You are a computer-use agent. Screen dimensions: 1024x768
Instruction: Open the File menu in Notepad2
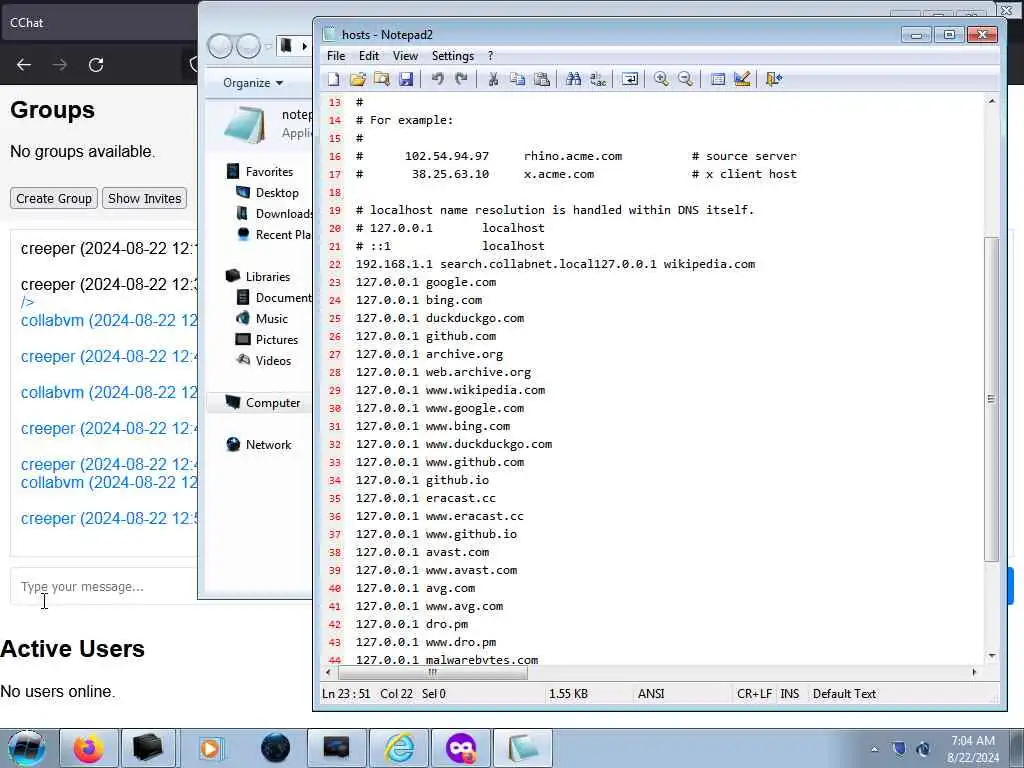(336, 56)
